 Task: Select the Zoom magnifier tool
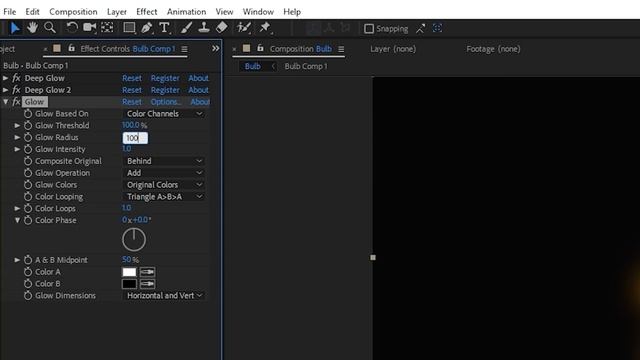pyautogui.click(x=50, y=28)
